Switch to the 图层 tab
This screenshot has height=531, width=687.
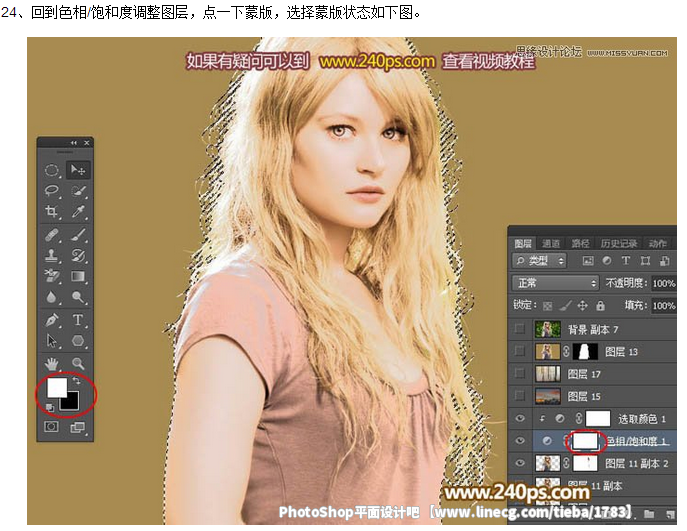(523, 244)
